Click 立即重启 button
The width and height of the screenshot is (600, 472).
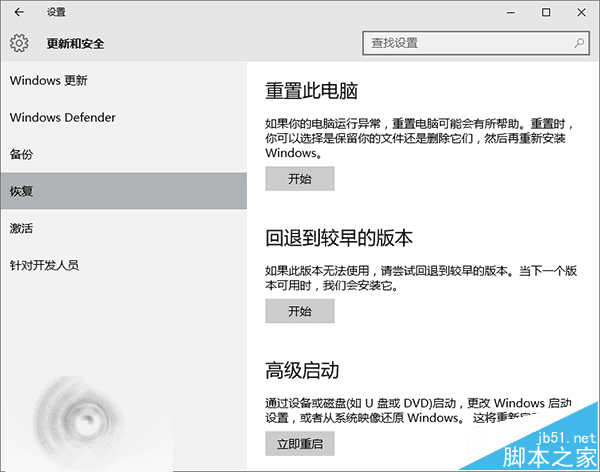300,443
